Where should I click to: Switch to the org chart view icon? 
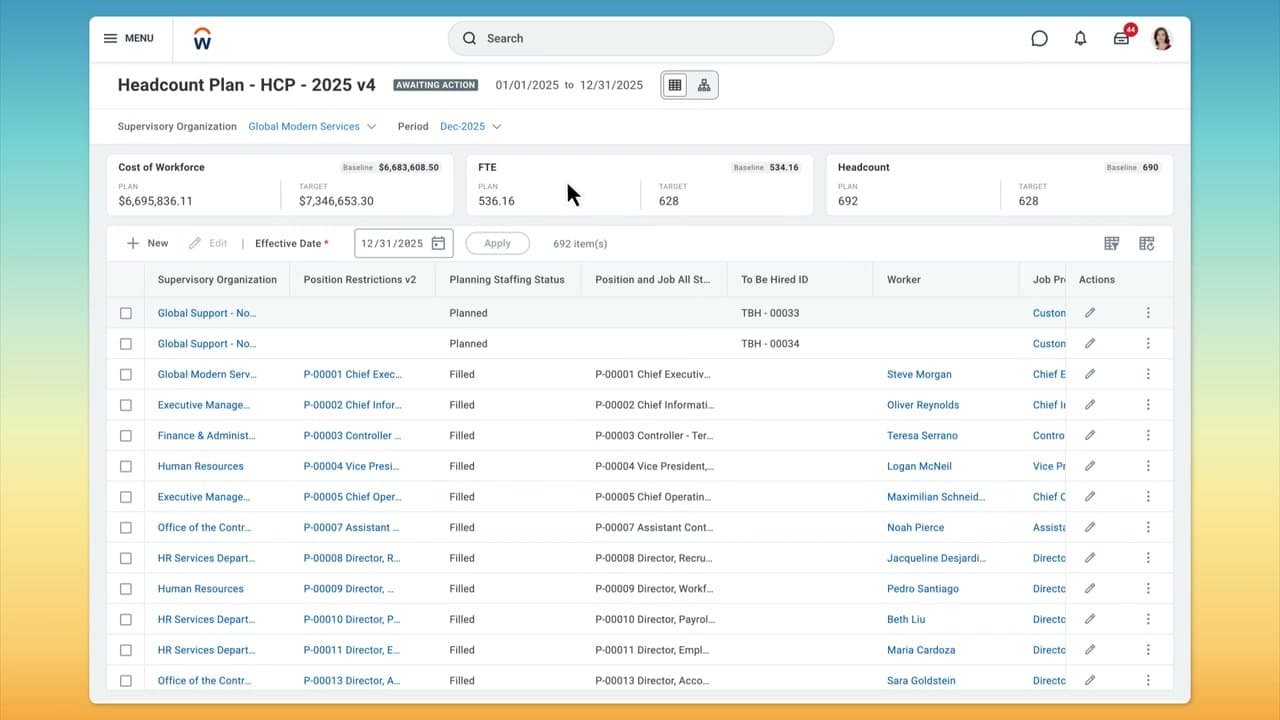(x=704, y=85)
